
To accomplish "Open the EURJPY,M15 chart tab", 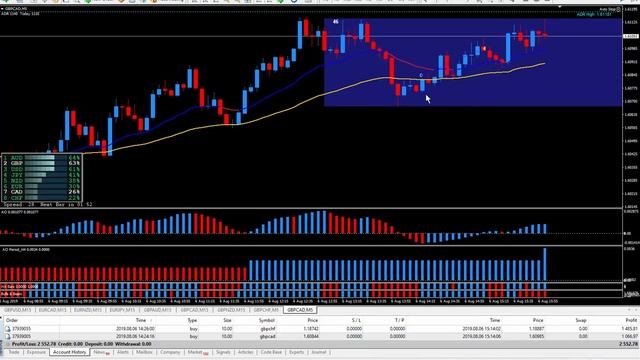I will [122, 310].
